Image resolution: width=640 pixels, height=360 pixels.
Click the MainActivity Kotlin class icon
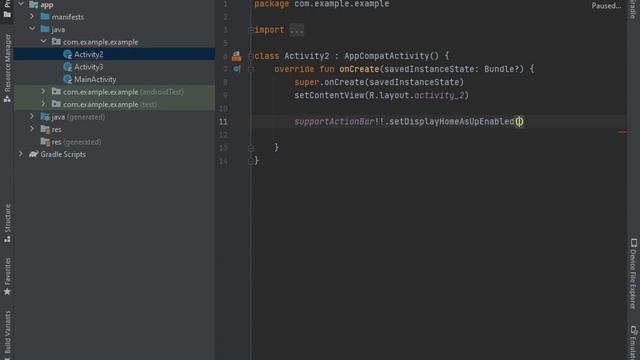67,79
